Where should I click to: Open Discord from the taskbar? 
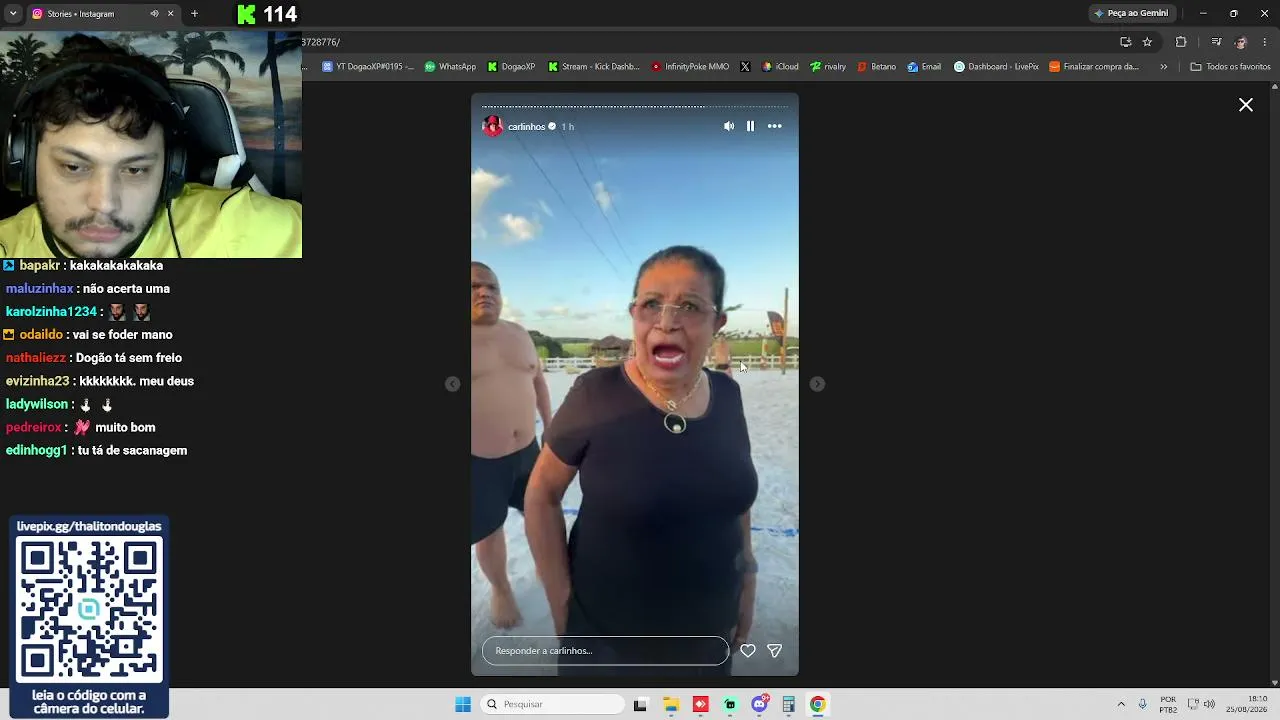(760, 704)
